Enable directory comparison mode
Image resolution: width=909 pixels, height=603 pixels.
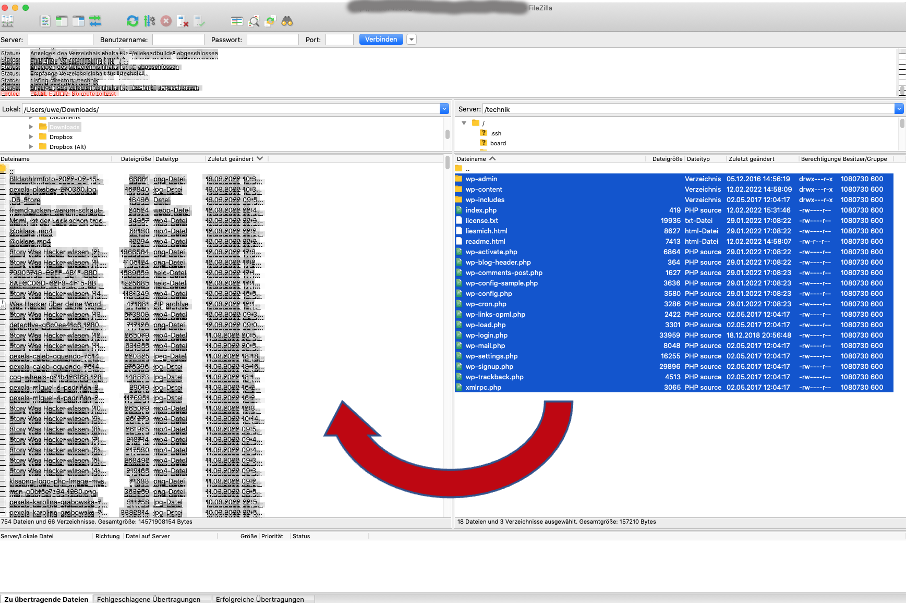point(255,19)
